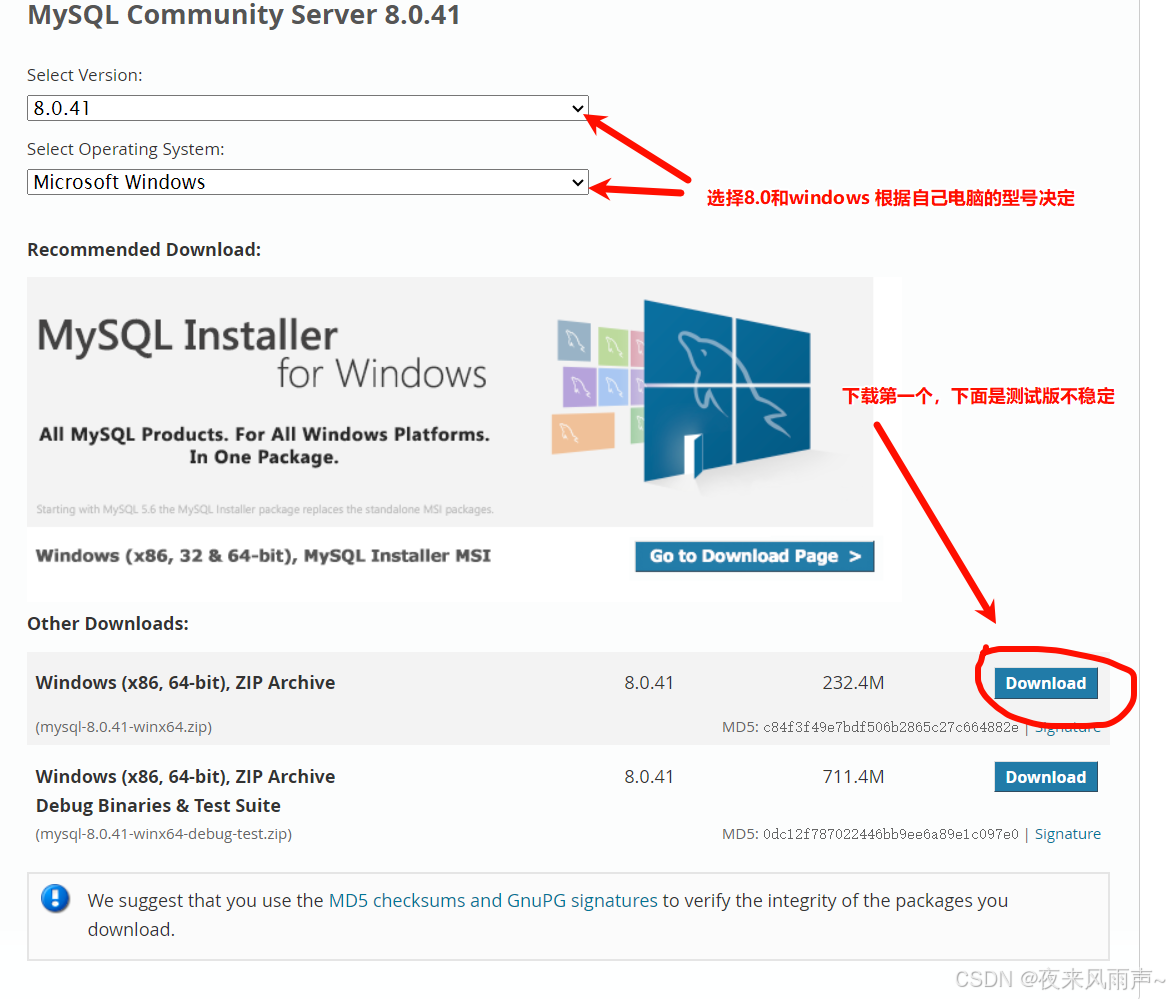Click the 8.0.41 version cell in first download row
Image resolution: width=1170 pixels, height=999 pixels.
648,683
